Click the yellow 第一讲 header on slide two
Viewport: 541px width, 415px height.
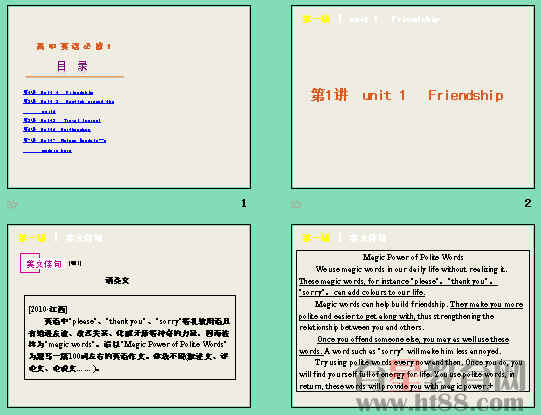tap(316, 19)
